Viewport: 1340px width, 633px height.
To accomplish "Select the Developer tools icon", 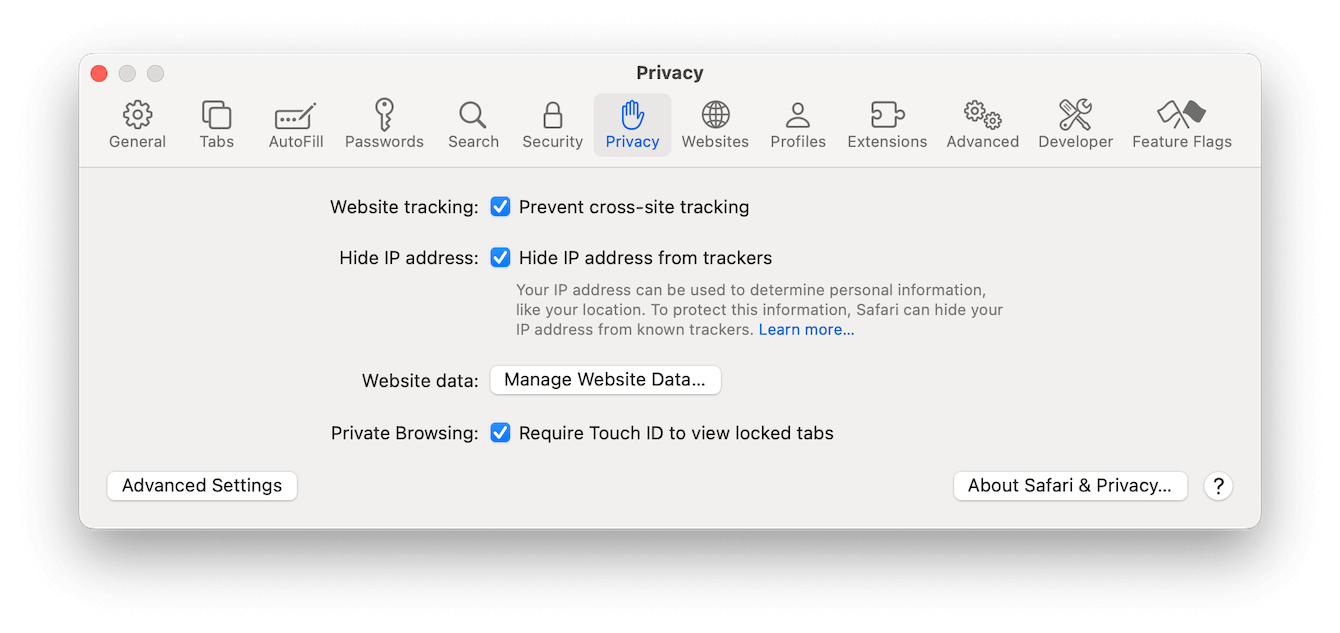I will 1075,115.
